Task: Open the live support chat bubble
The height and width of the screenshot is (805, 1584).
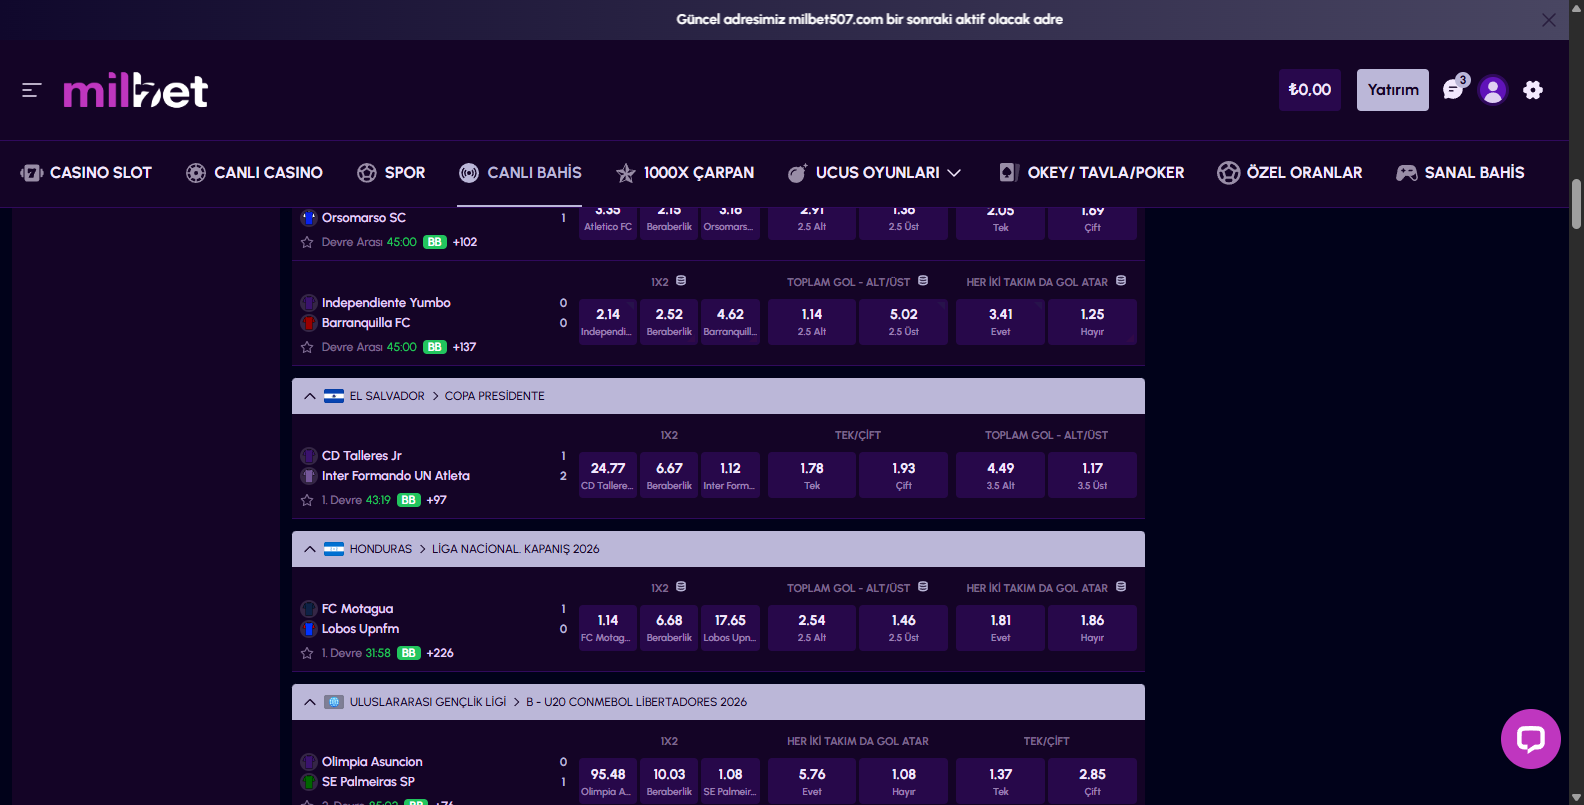Action: (x=1531, y=739)
